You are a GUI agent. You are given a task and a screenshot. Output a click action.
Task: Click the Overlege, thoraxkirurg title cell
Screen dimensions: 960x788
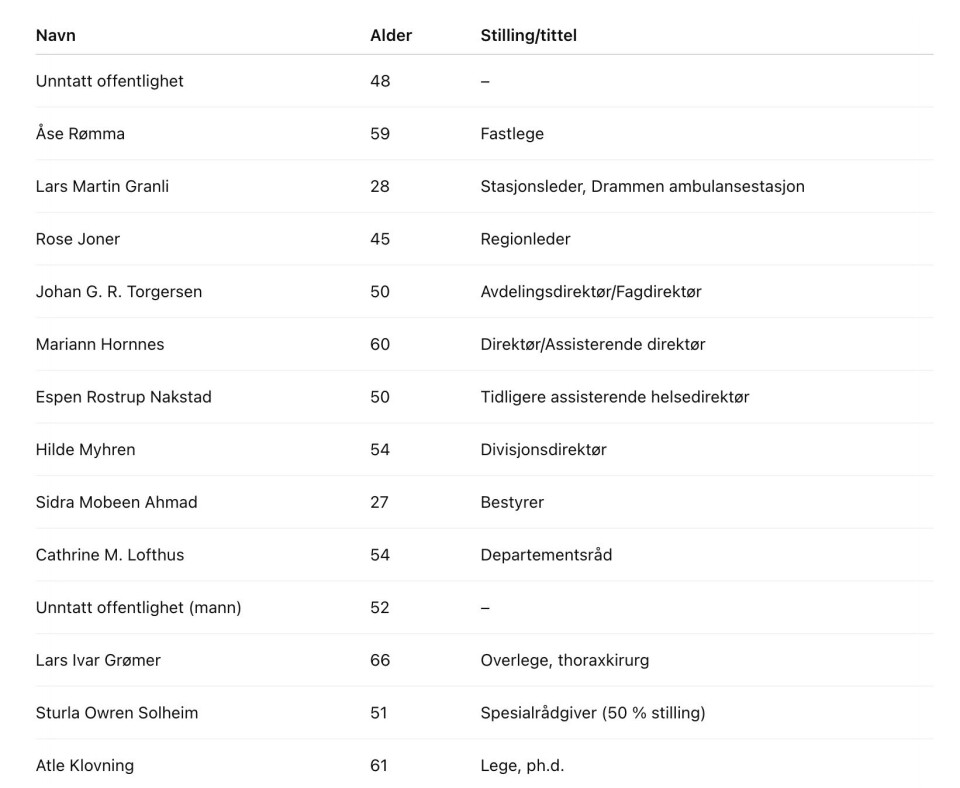click(x=565, y=660)
